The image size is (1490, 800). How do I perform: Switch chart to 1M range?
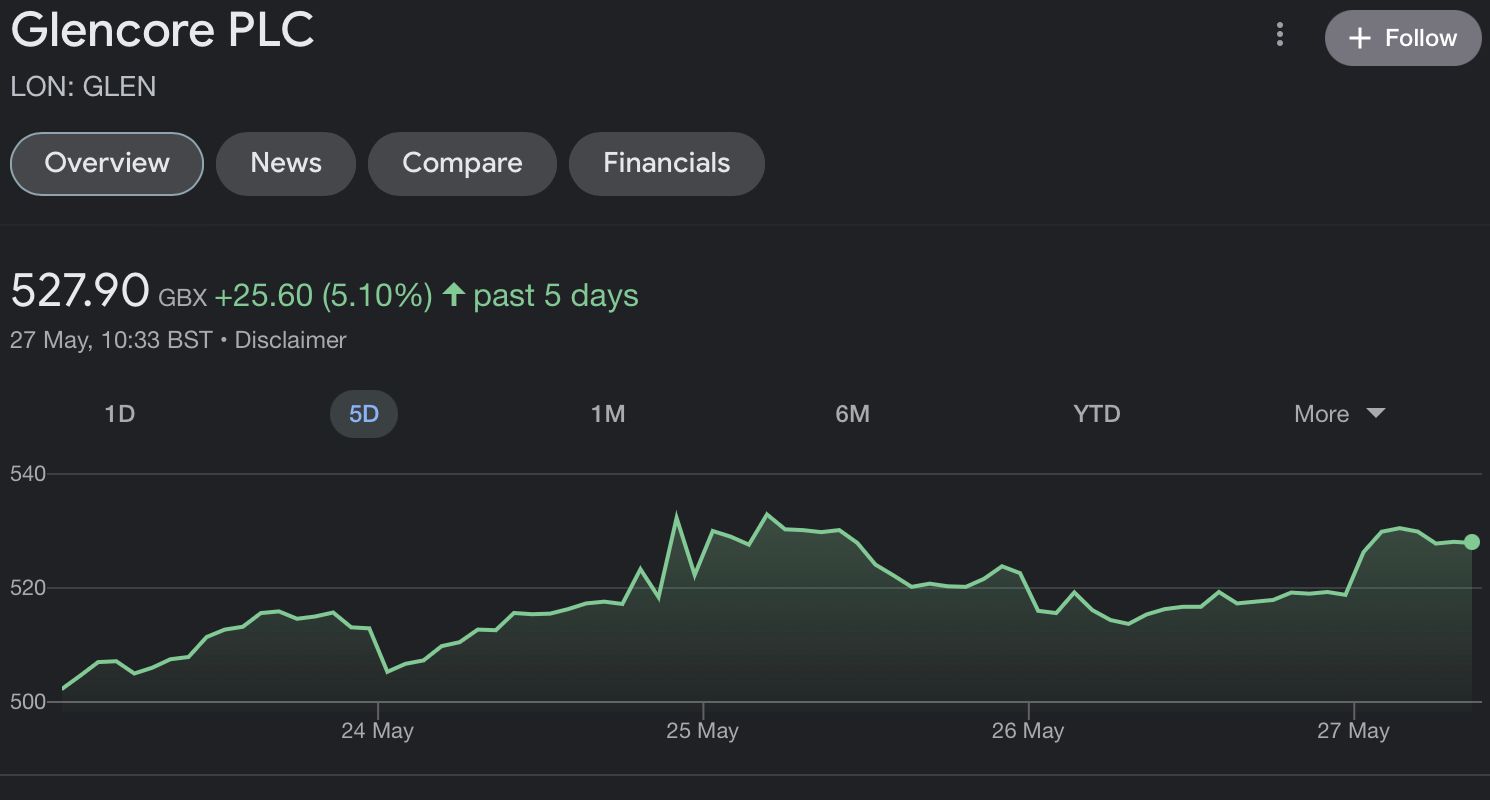(x=608, y=414)
